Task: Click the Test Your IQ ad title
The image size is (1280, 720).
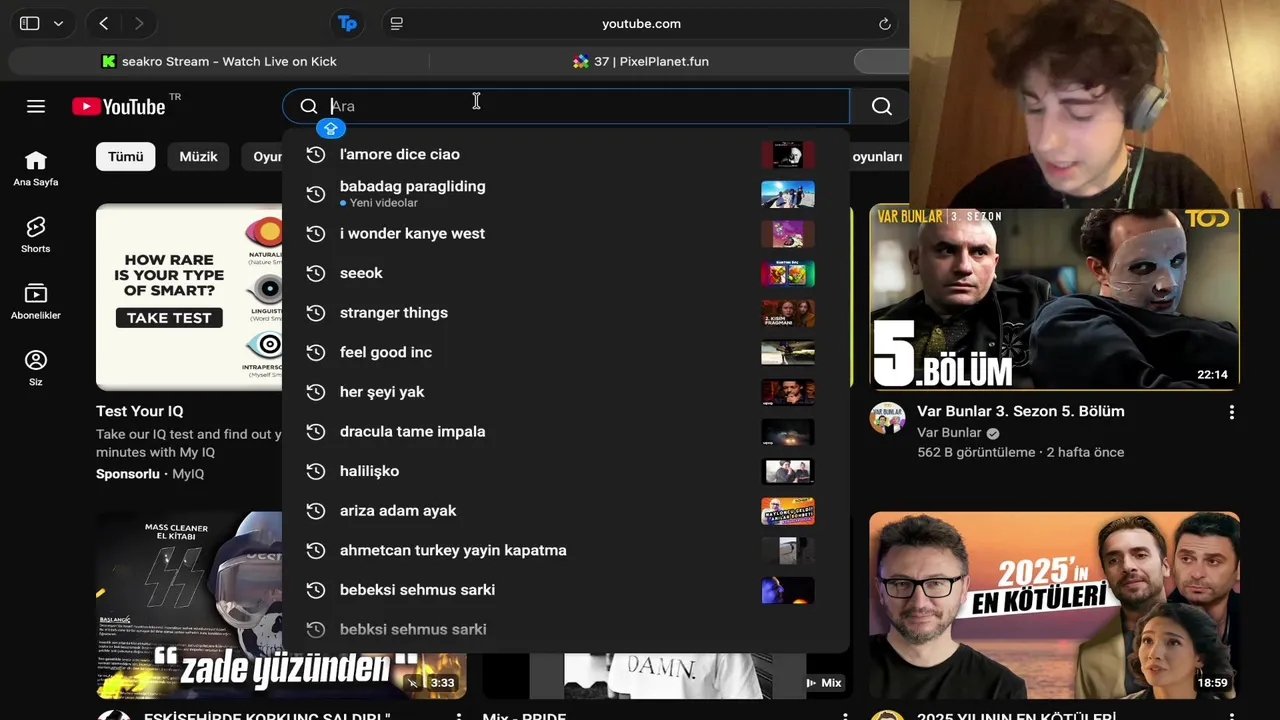Action: point(140,411)
